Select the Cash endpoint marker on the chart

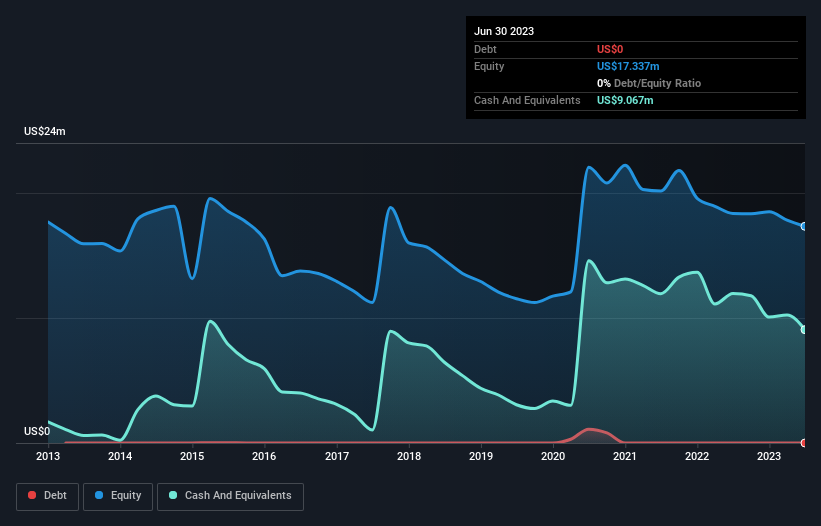[804, 330]
